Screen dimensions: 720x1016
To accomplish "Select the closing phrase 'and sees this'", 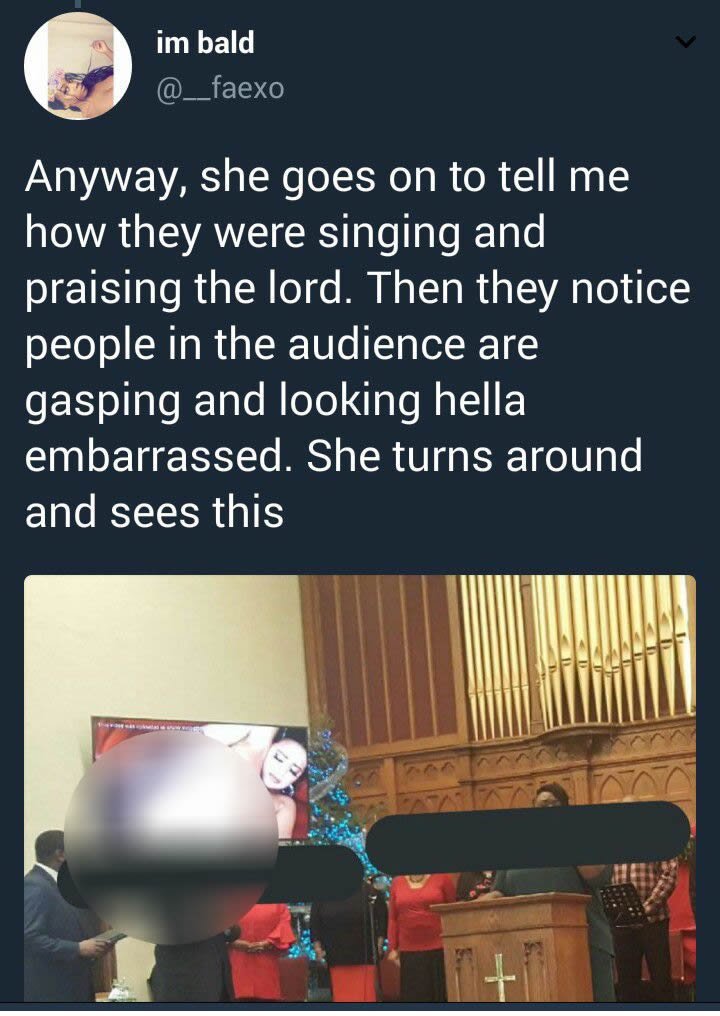I will pyautogui.click(x=154, y=512).
